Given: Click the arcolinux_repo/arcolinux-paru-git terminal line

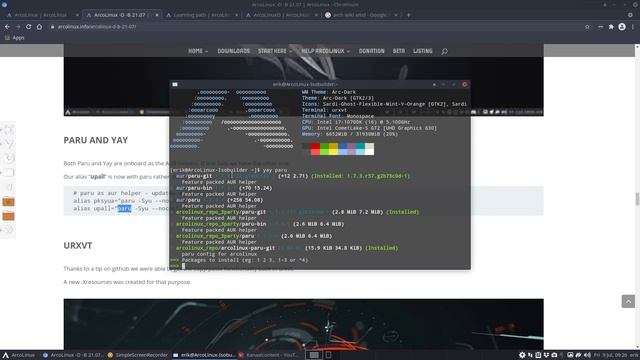Looking at the screenshot, I should coord(287,248).
